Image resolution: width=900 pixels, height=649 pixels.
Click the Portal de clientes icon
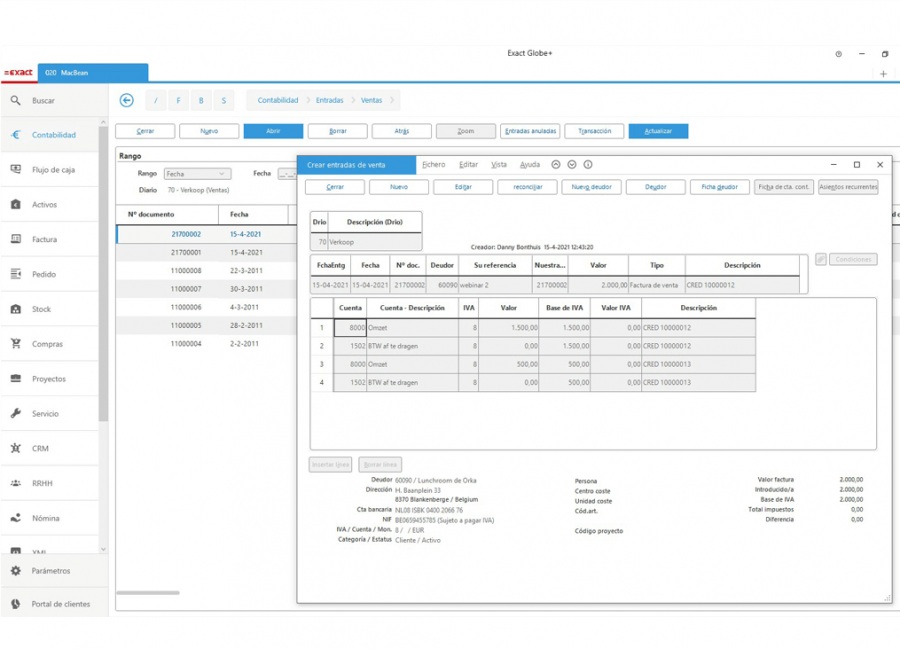click(16, 604)
